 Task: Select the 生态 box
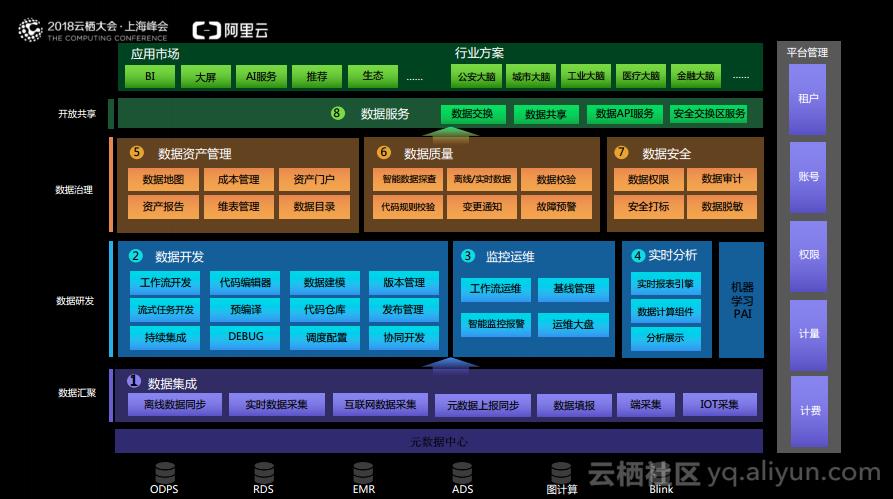(x=373, y=76)
